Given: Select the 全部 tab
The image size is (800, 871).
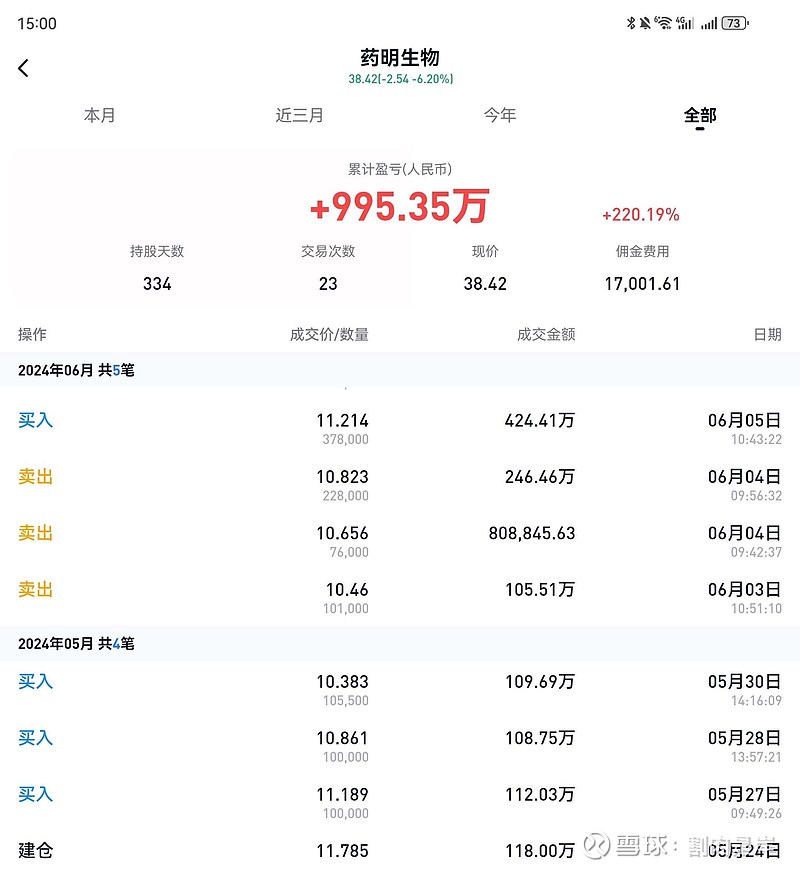Looking at the screenshot, I should point(700,115).
